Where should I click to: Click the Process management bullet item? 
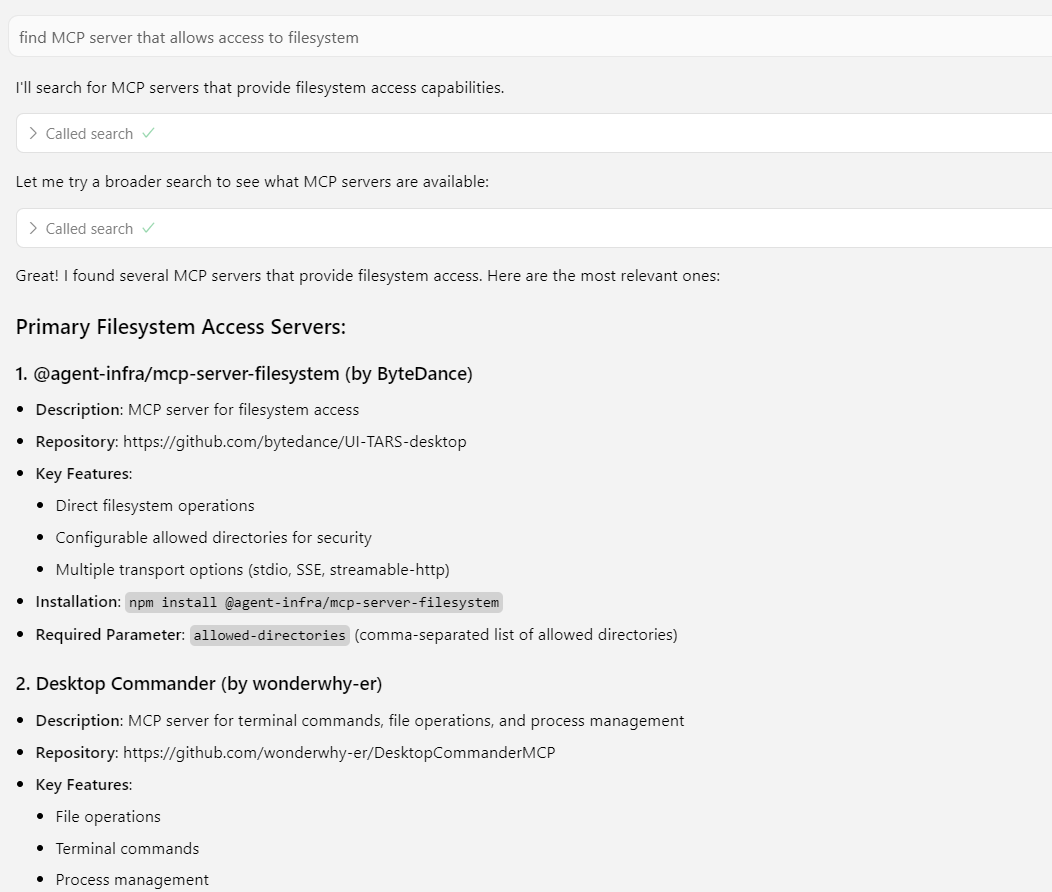132,880
